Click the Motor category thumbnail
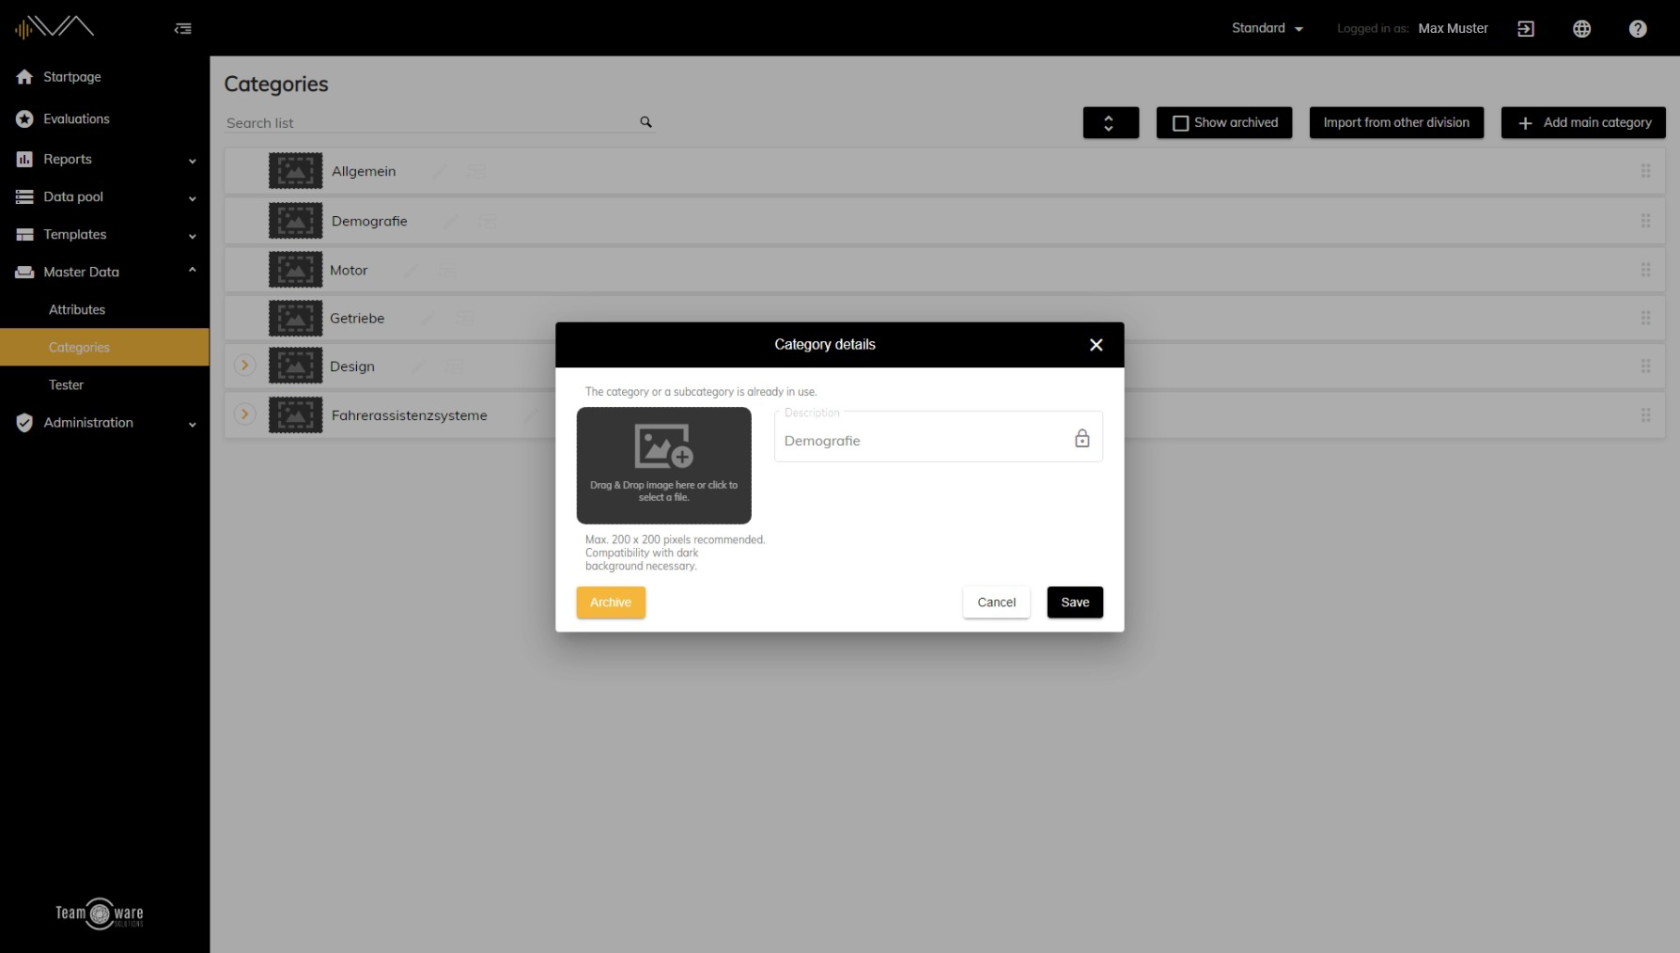1680x953 pixels. point(295,270)
